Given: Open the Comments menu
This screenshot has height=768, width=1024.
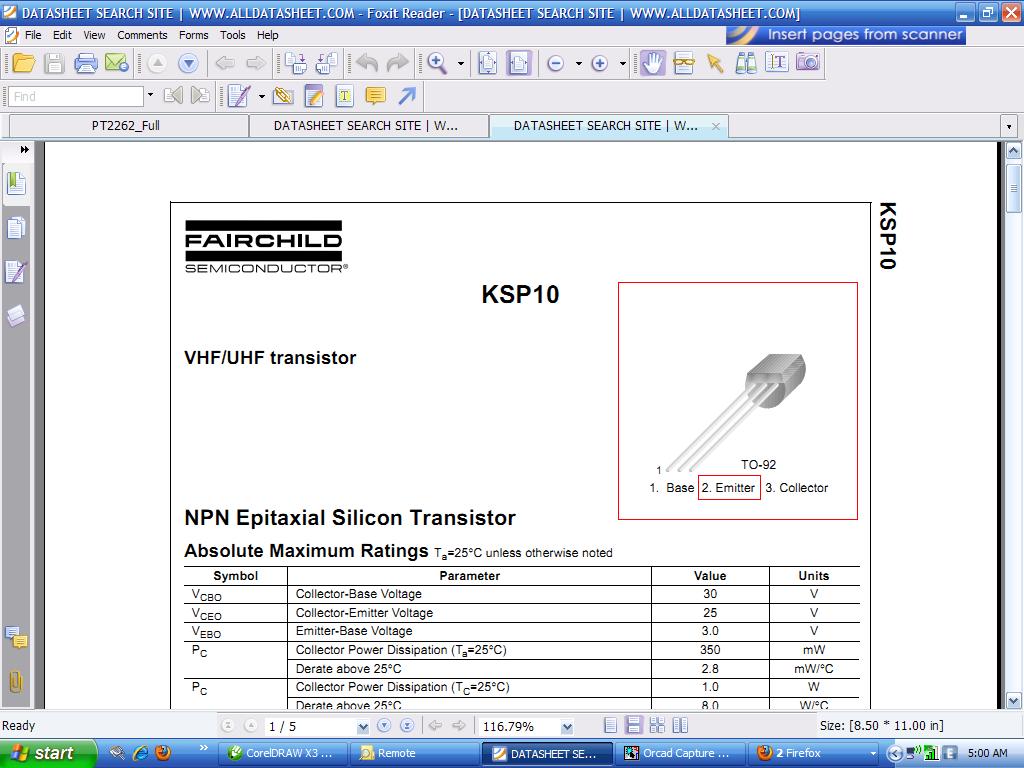Looking at the screenshot, I should (x=142, y=35).
